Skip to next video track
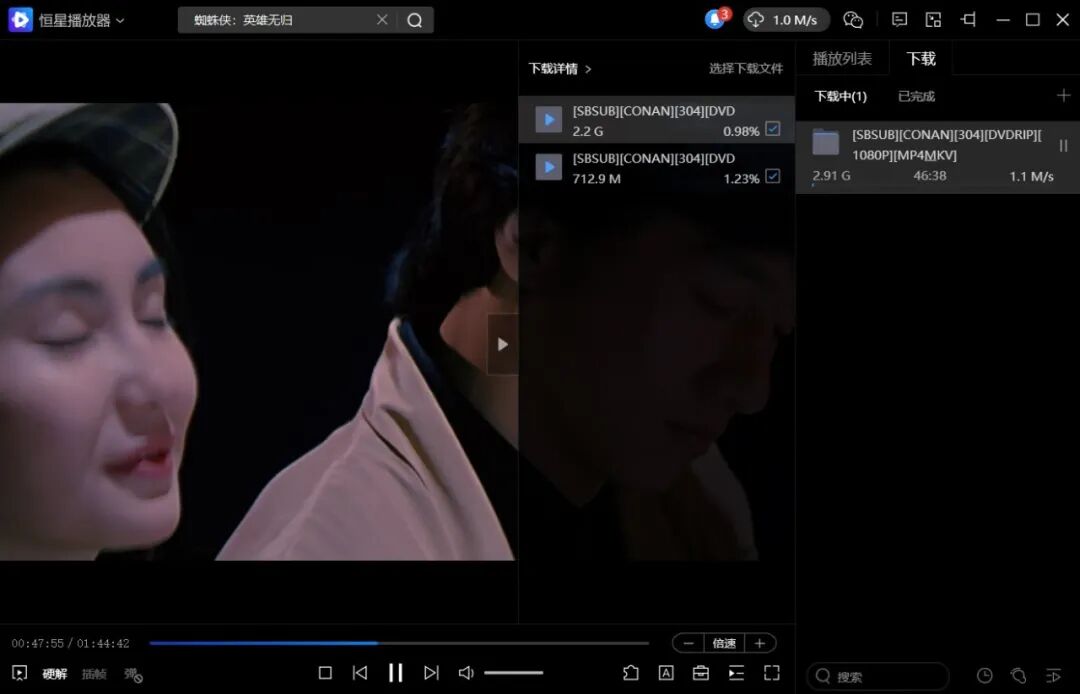Screen dimensions: 1080x694 tap(431, 673)
